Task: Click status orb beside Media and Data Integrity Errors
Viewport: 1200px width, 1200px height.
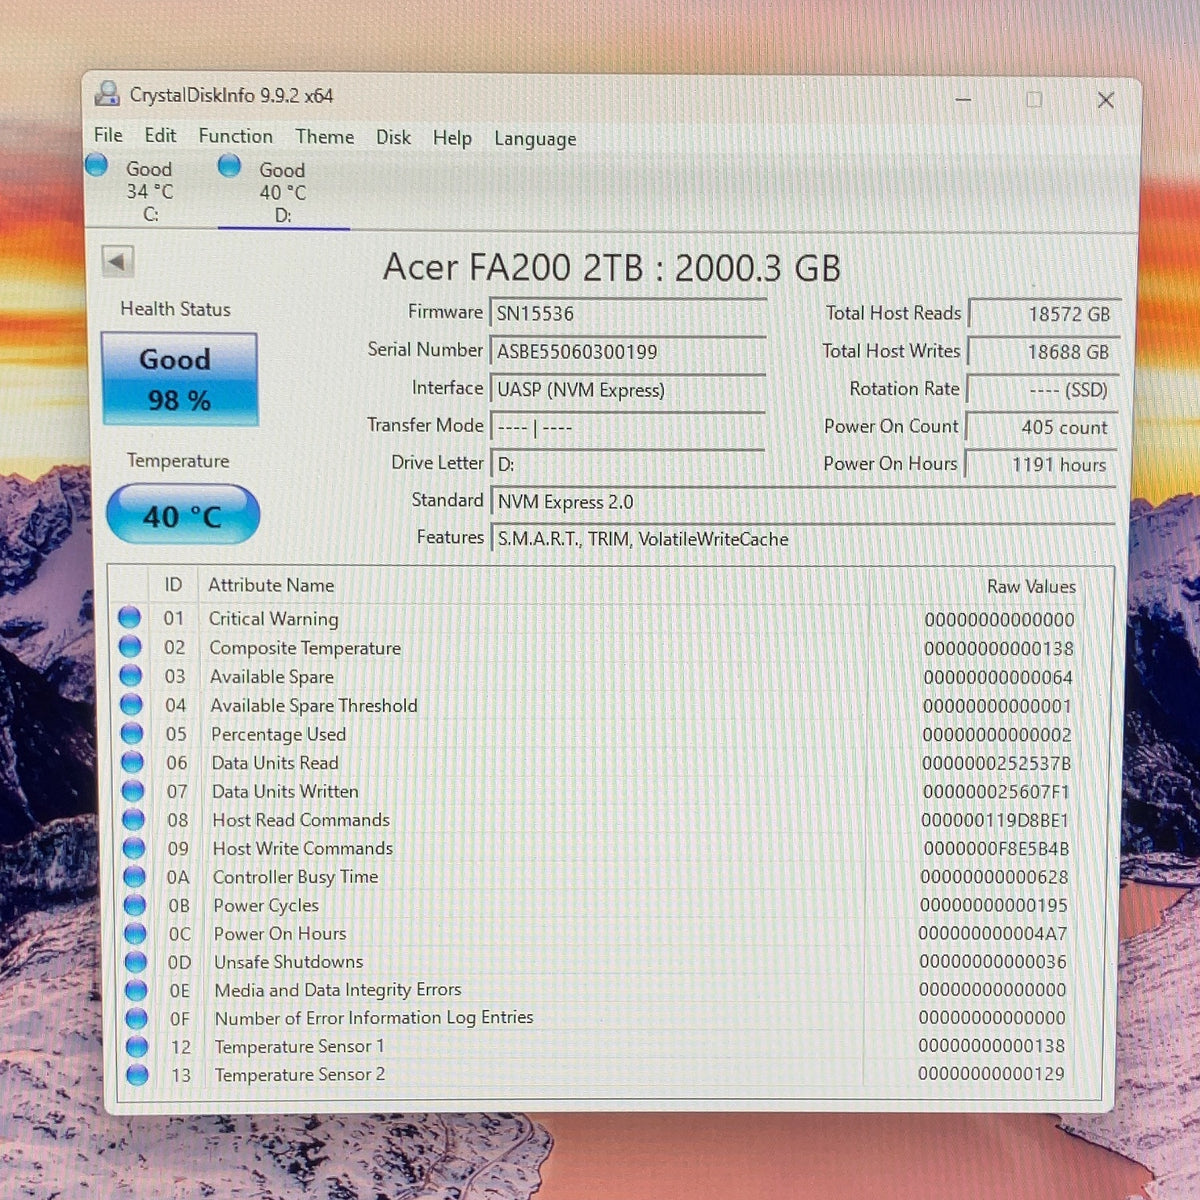Action: point(136,990)
